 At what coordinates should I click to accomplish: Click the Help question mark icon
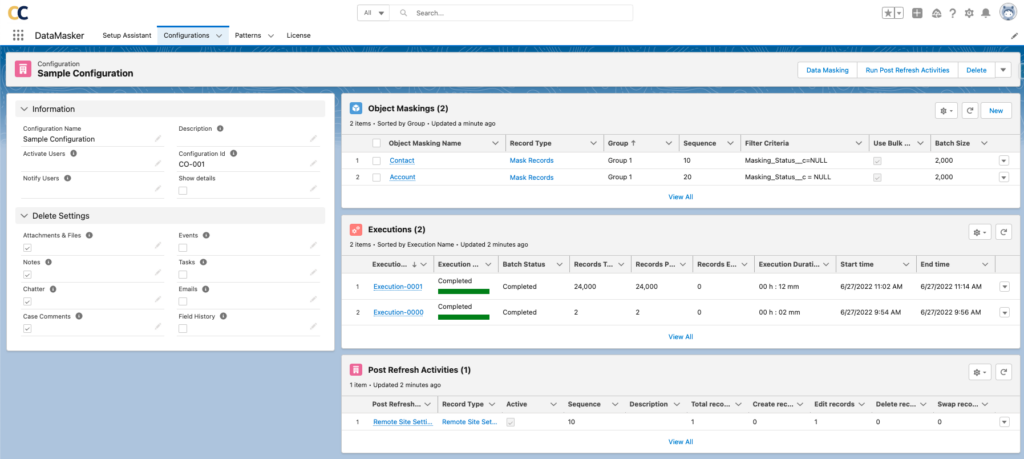(952, 13)
